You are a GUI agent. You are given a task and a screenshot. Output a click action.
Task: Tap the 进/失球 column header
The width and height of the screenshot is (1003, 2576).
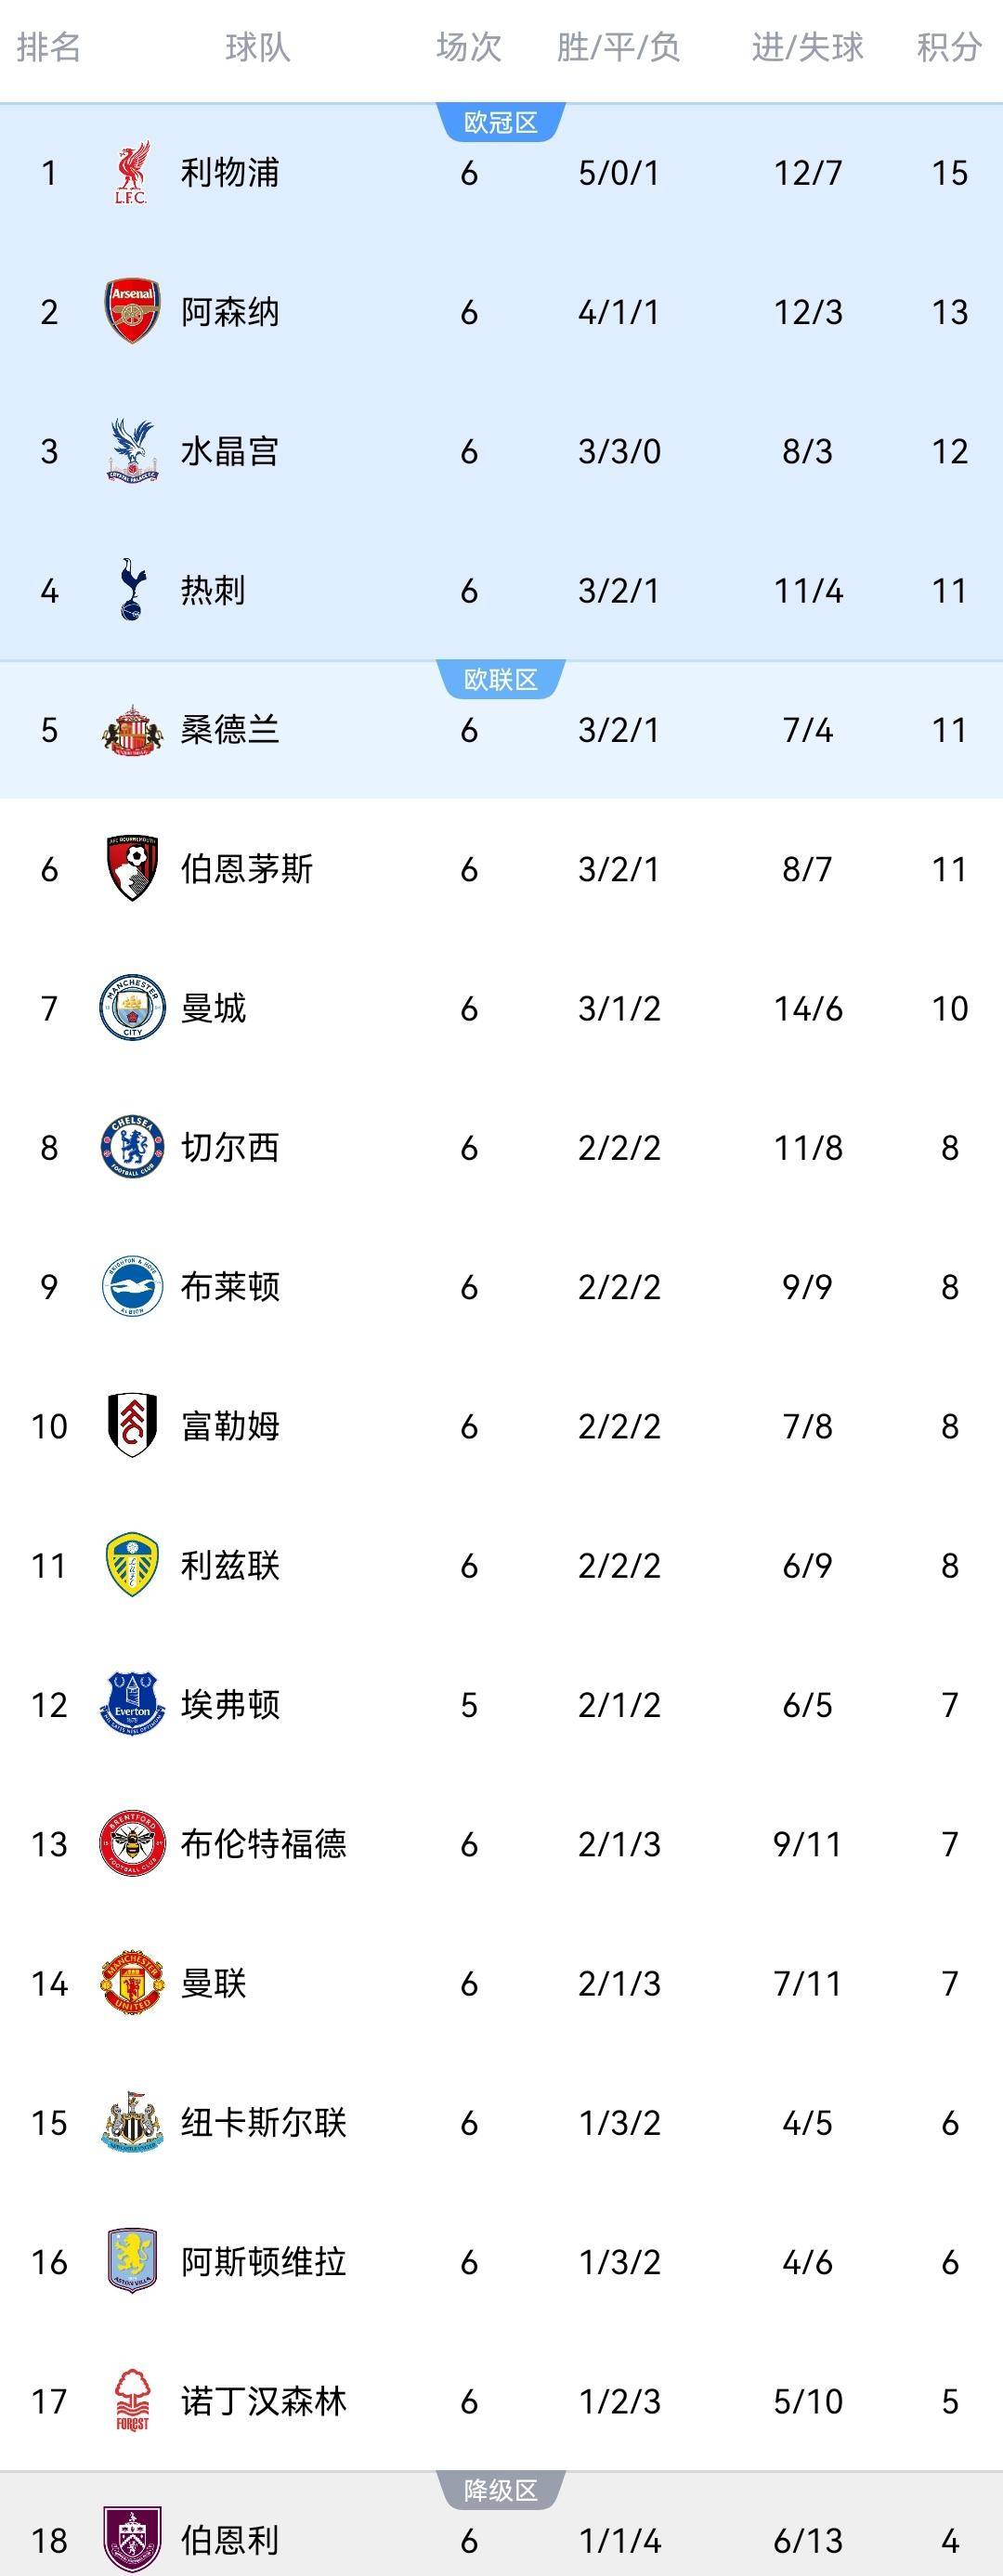pyautogui.click(x=807, y=47)
